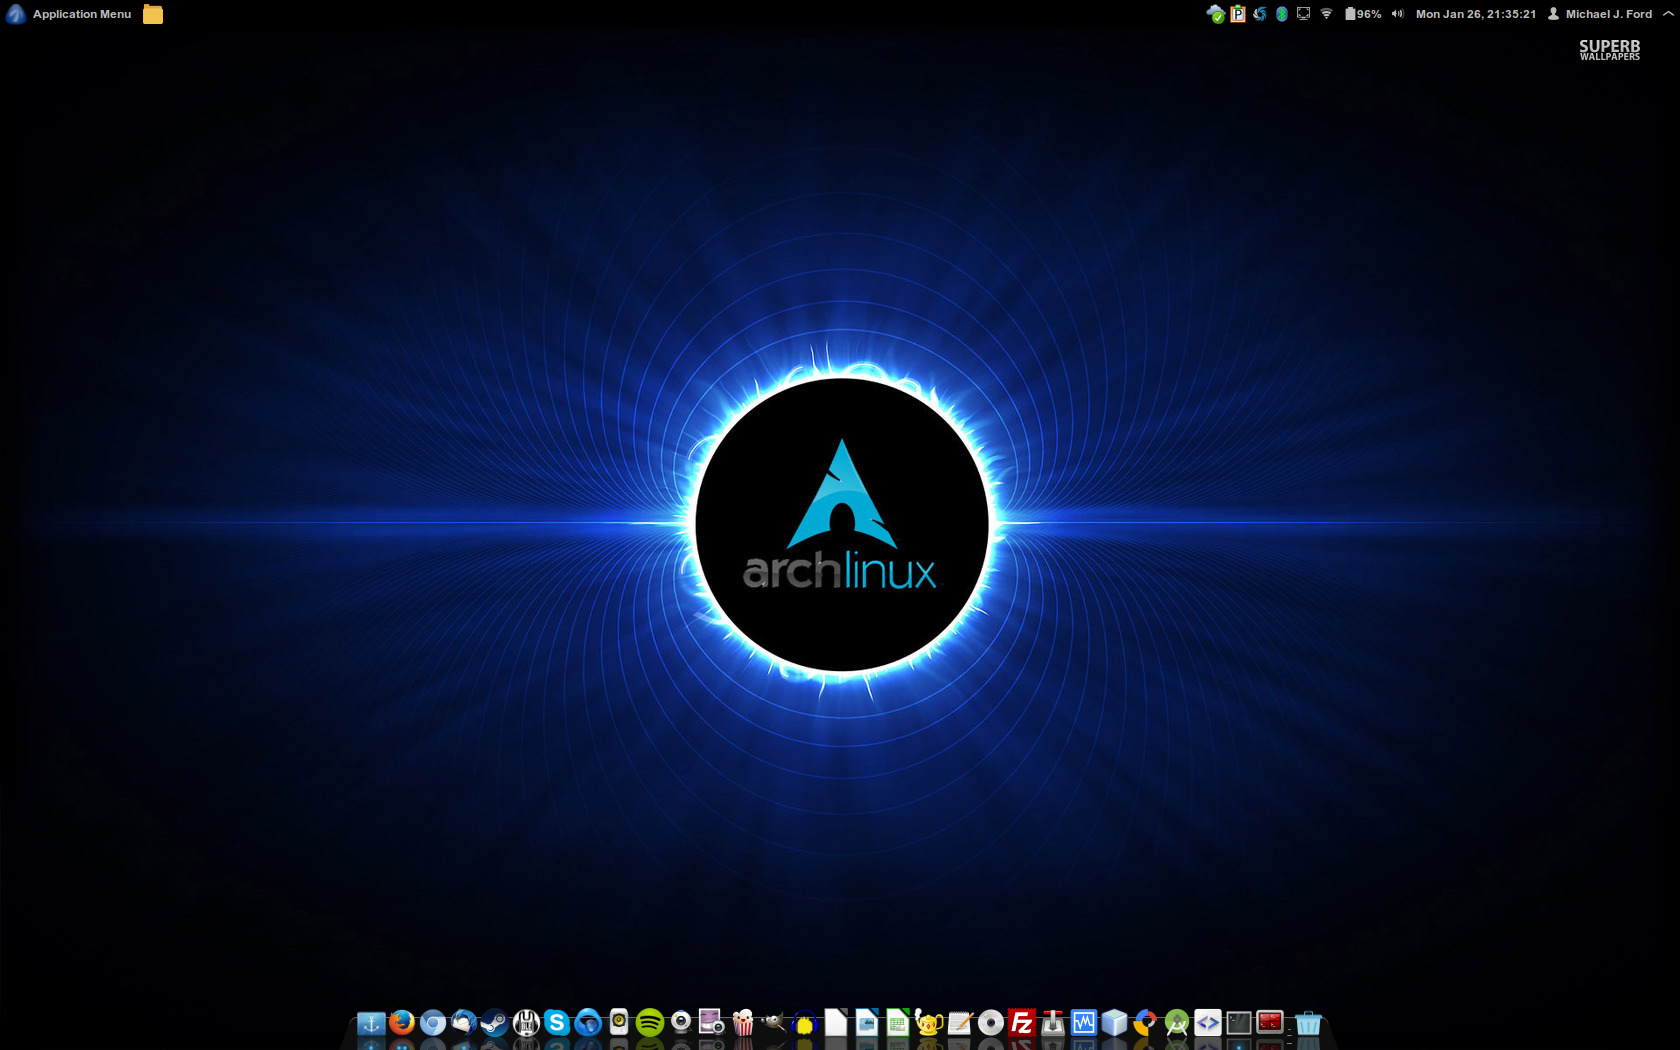
Task: Click the upward chevron at panel right edge
Action: point(1668,14)
